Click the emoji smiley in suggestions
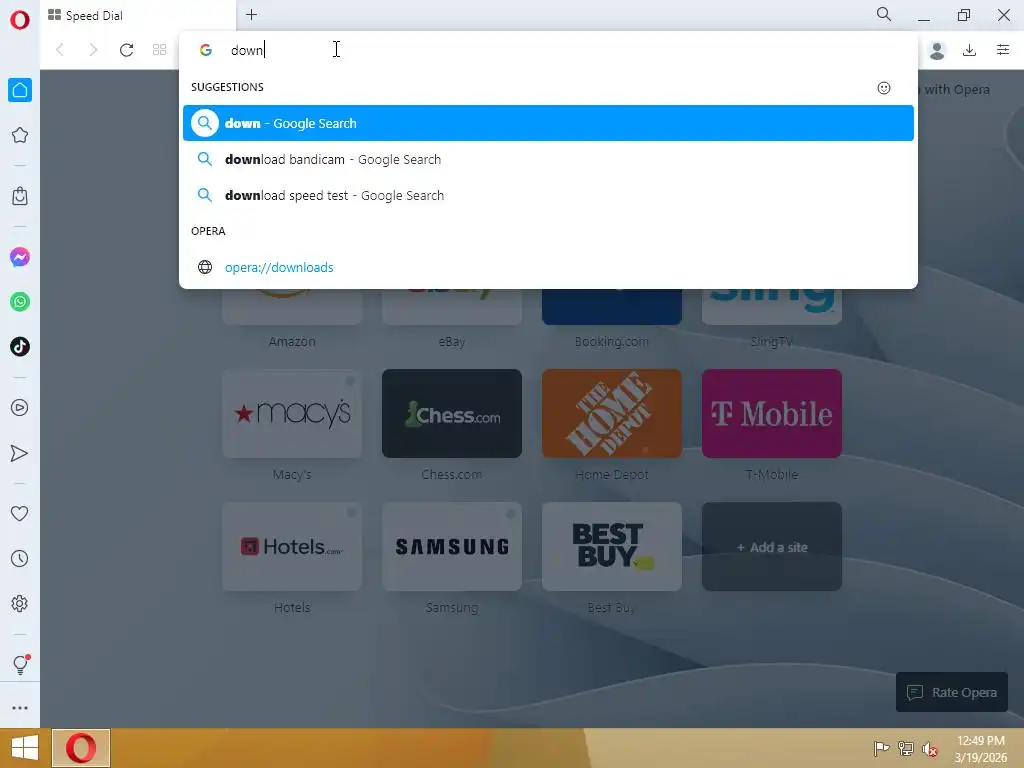 [884, 88]
